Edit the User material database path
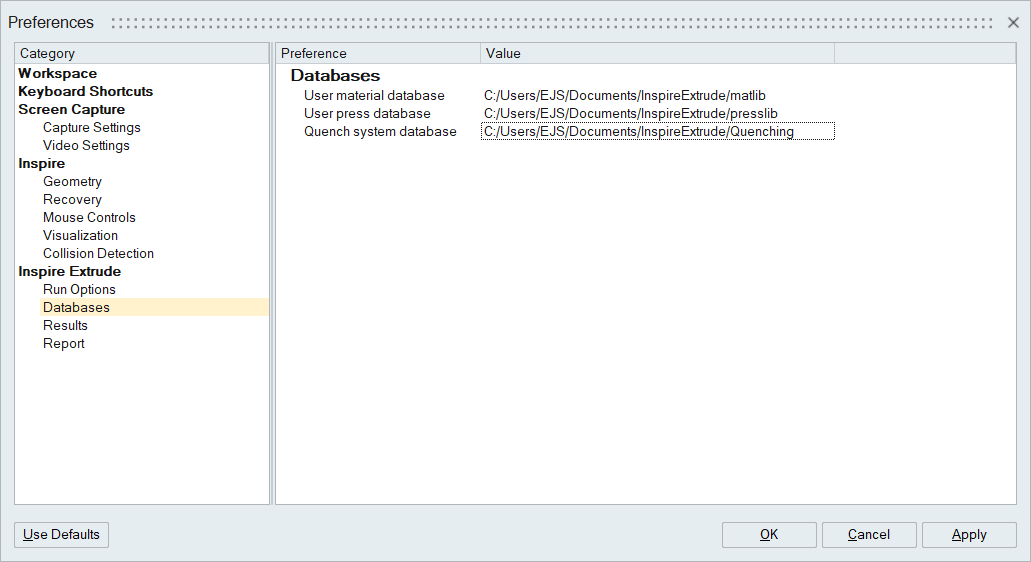1031x562 pixels. (624, 96)
